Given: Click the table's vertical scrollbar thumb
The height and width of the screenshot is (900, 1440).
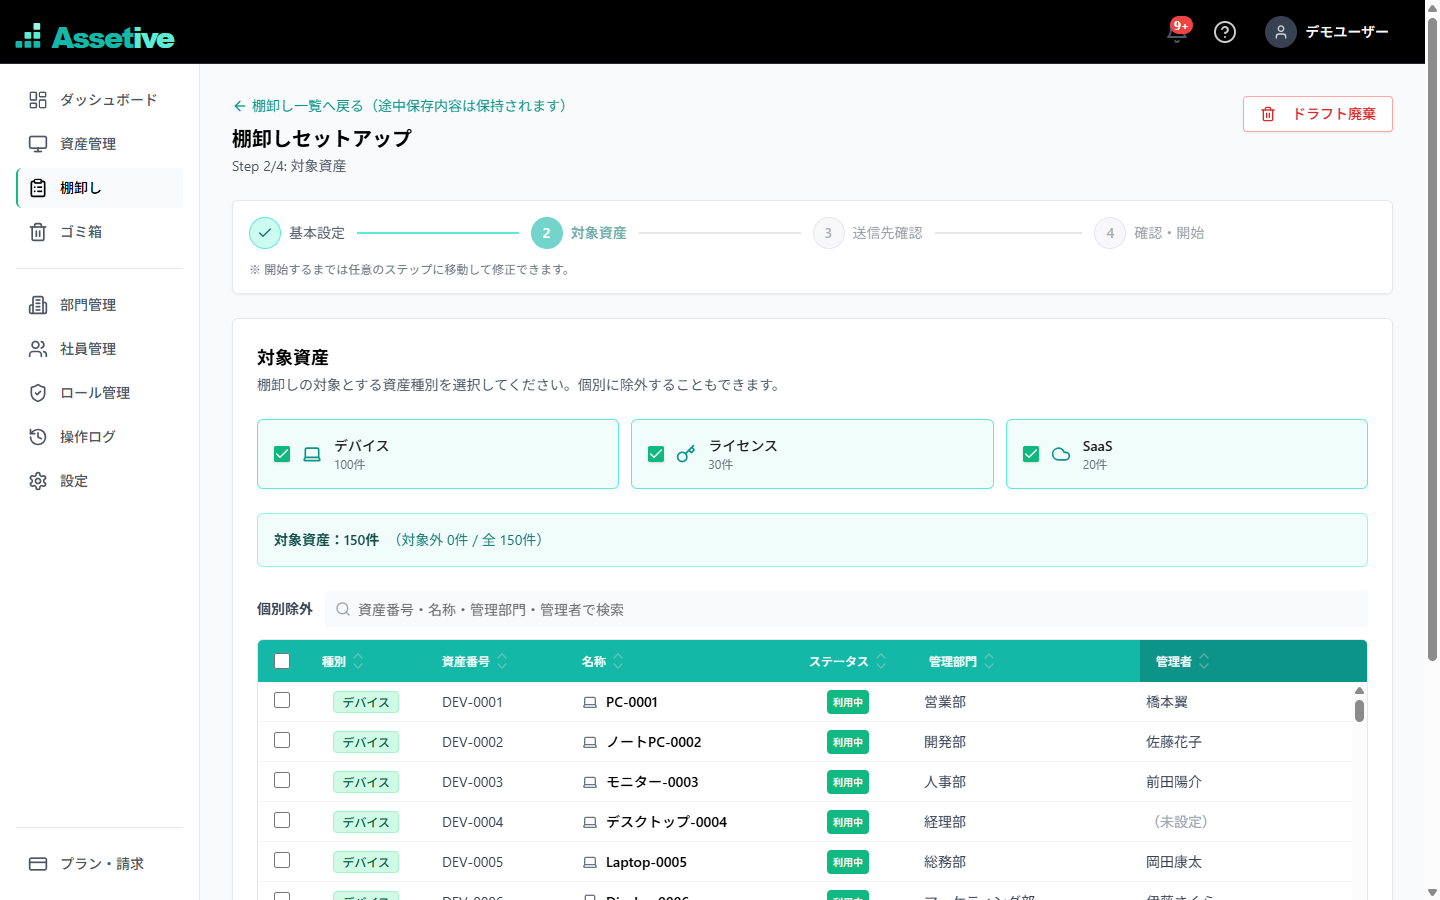Looking at the screenshot, I should click(1359, 711).
